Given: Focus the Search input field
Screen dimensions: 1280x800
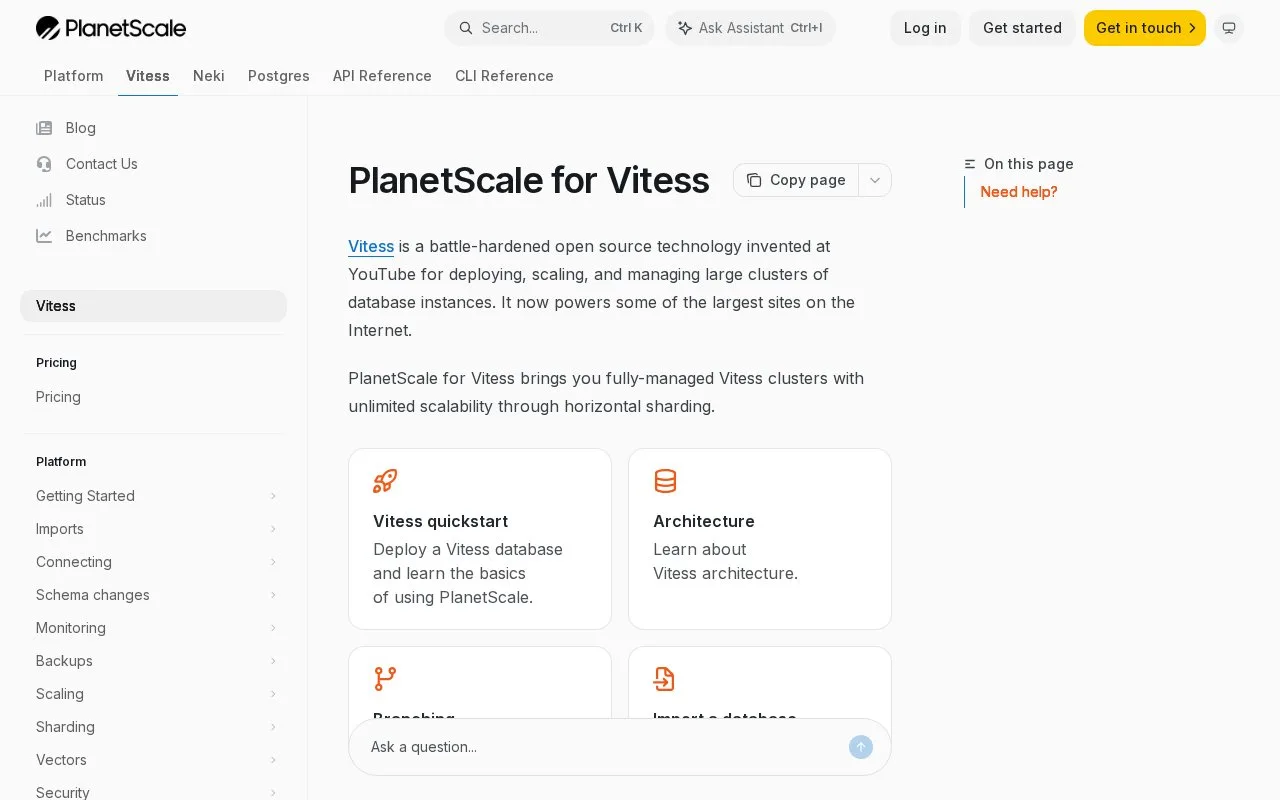Looking at the screenshot, I should click(x=549, y=28).
